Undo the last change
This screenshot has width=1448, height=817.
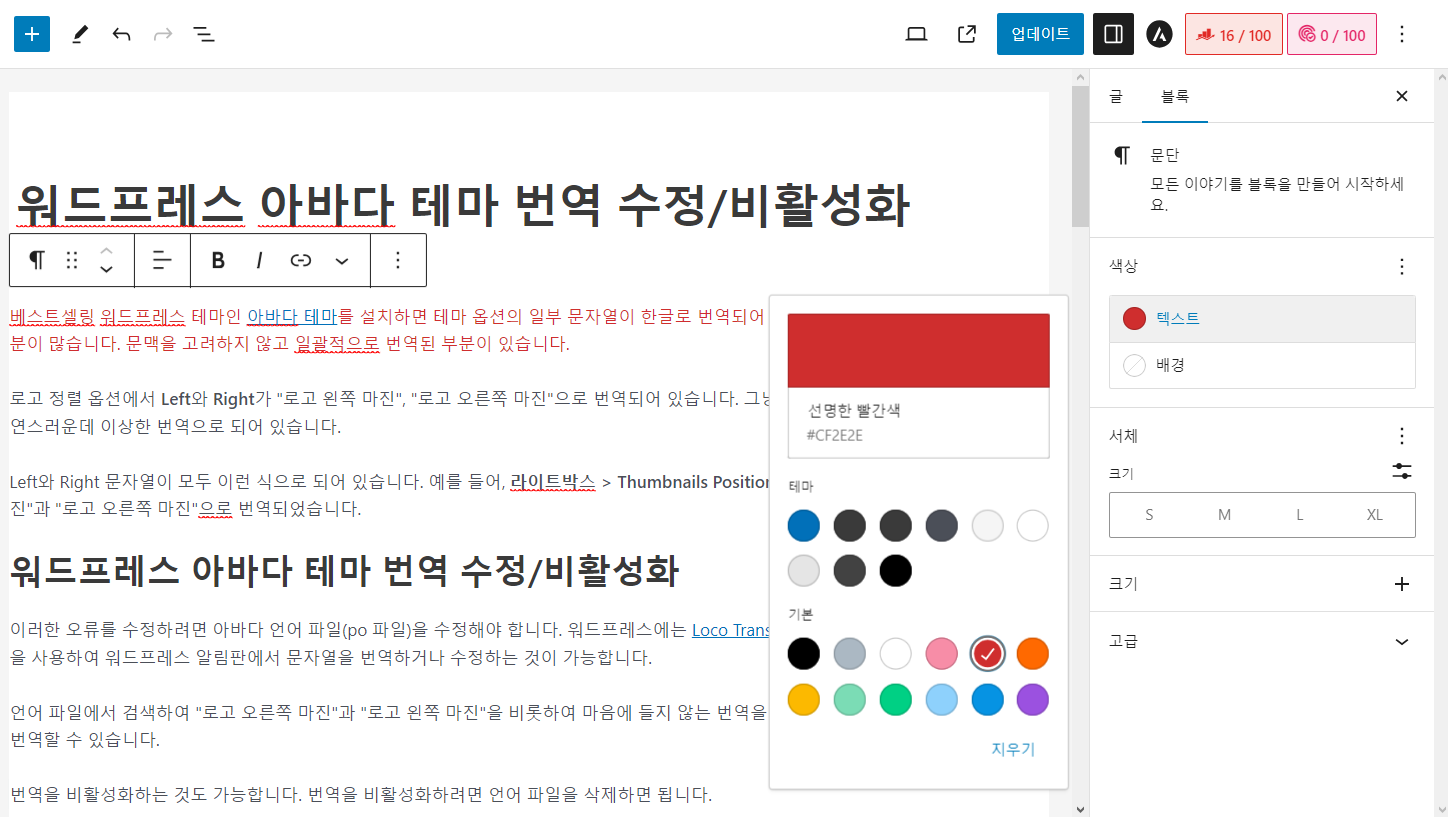[x=122, y=34]
